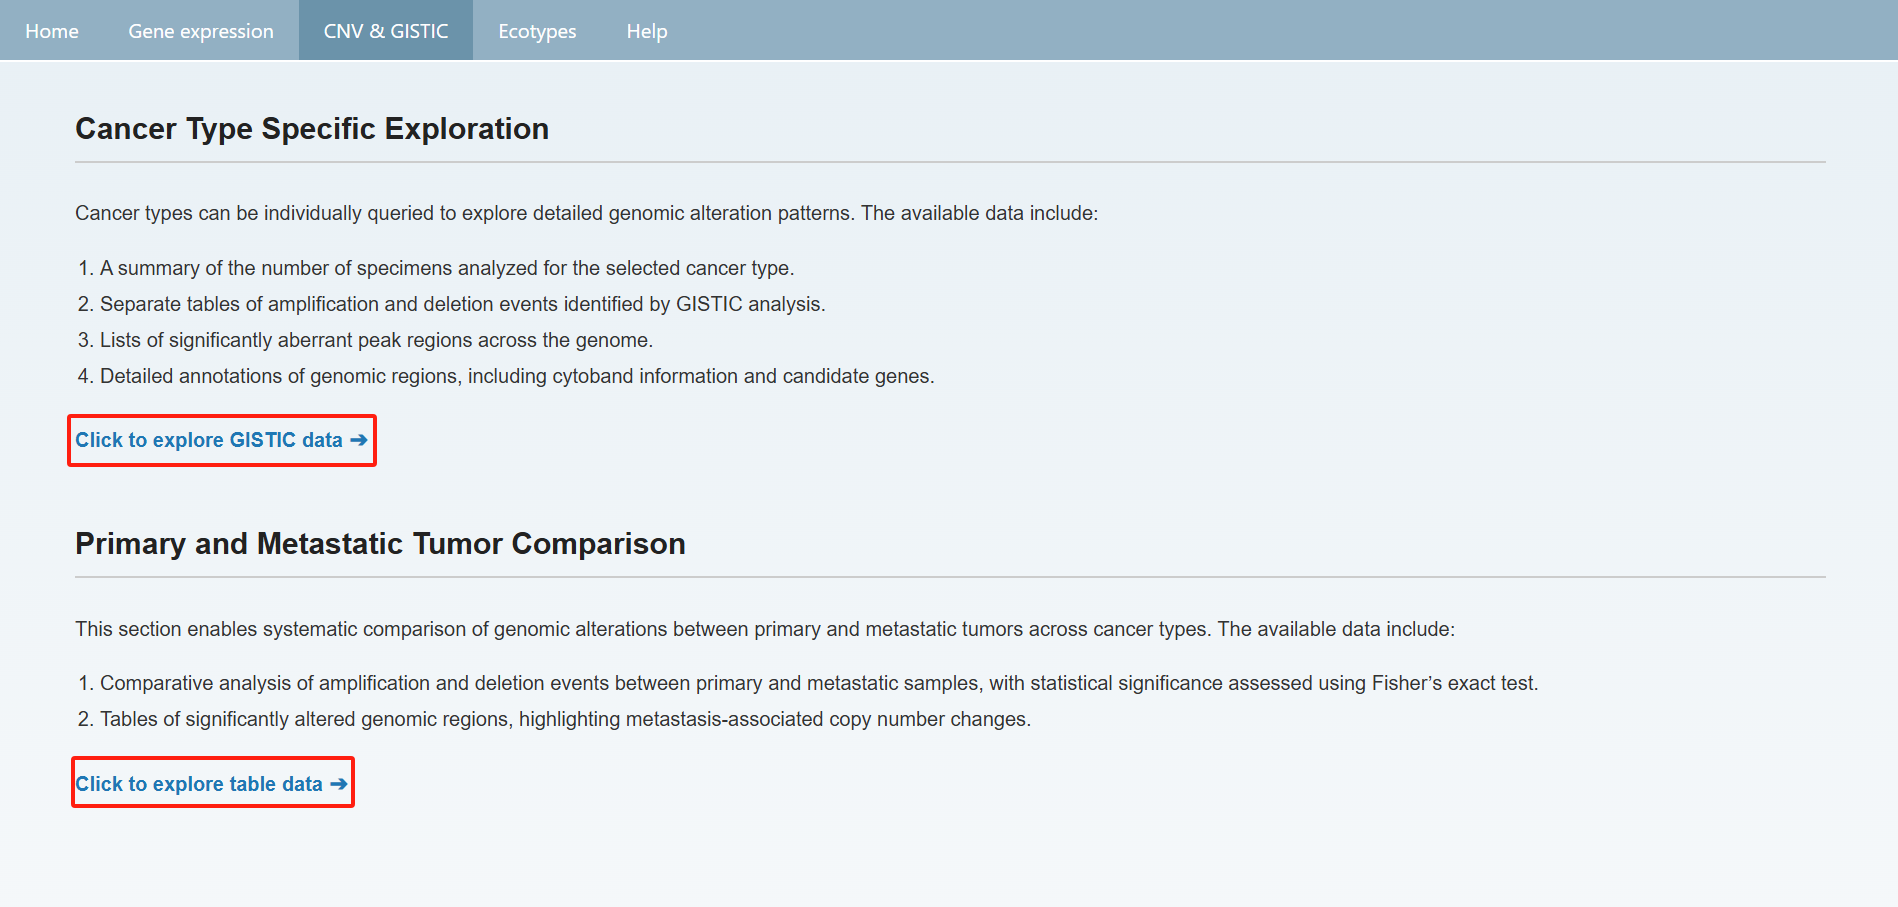
Task: Click arrow icon after GISTIC data link
Action: point(359,440)
